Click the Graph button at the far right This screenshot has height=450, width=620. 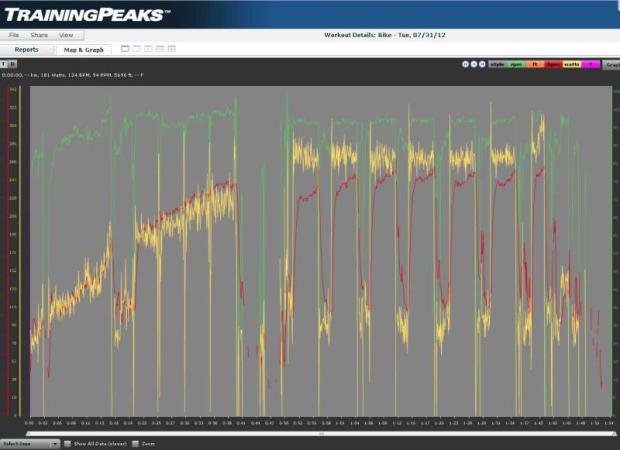[611, 64]
